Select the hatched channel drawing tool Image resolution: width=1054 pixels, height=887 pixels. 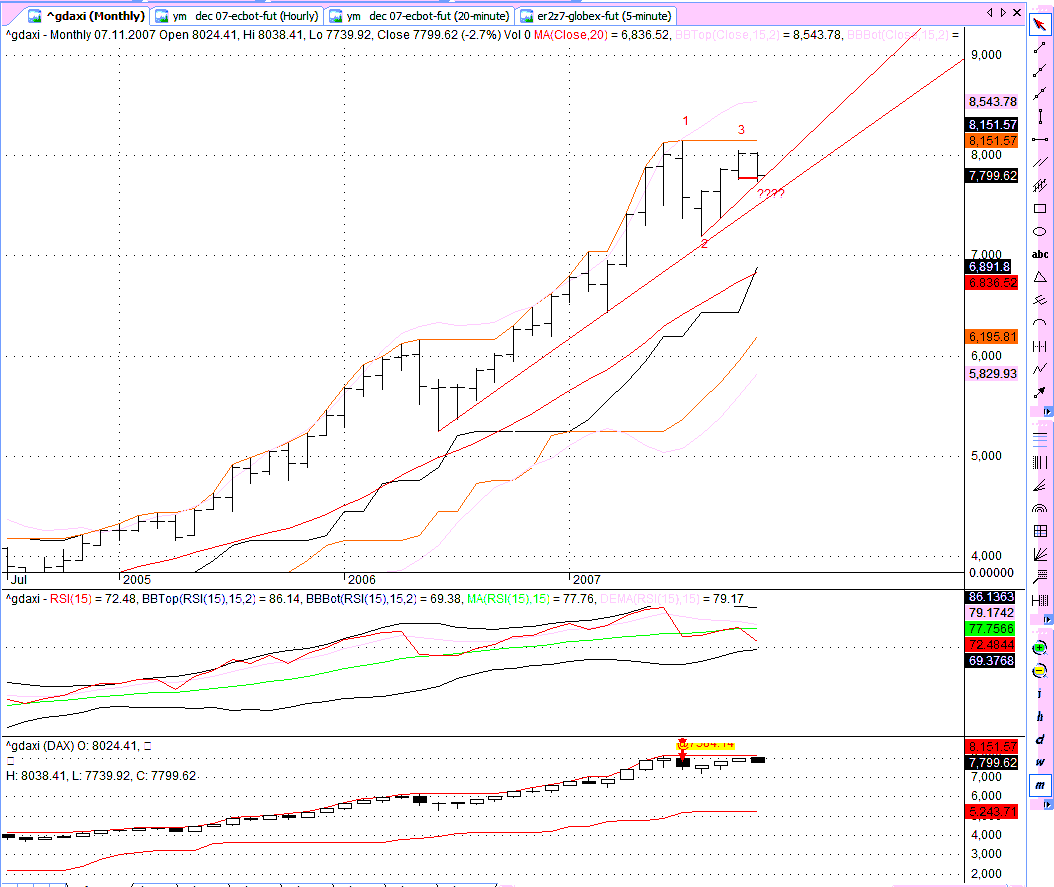point(1040,185)
